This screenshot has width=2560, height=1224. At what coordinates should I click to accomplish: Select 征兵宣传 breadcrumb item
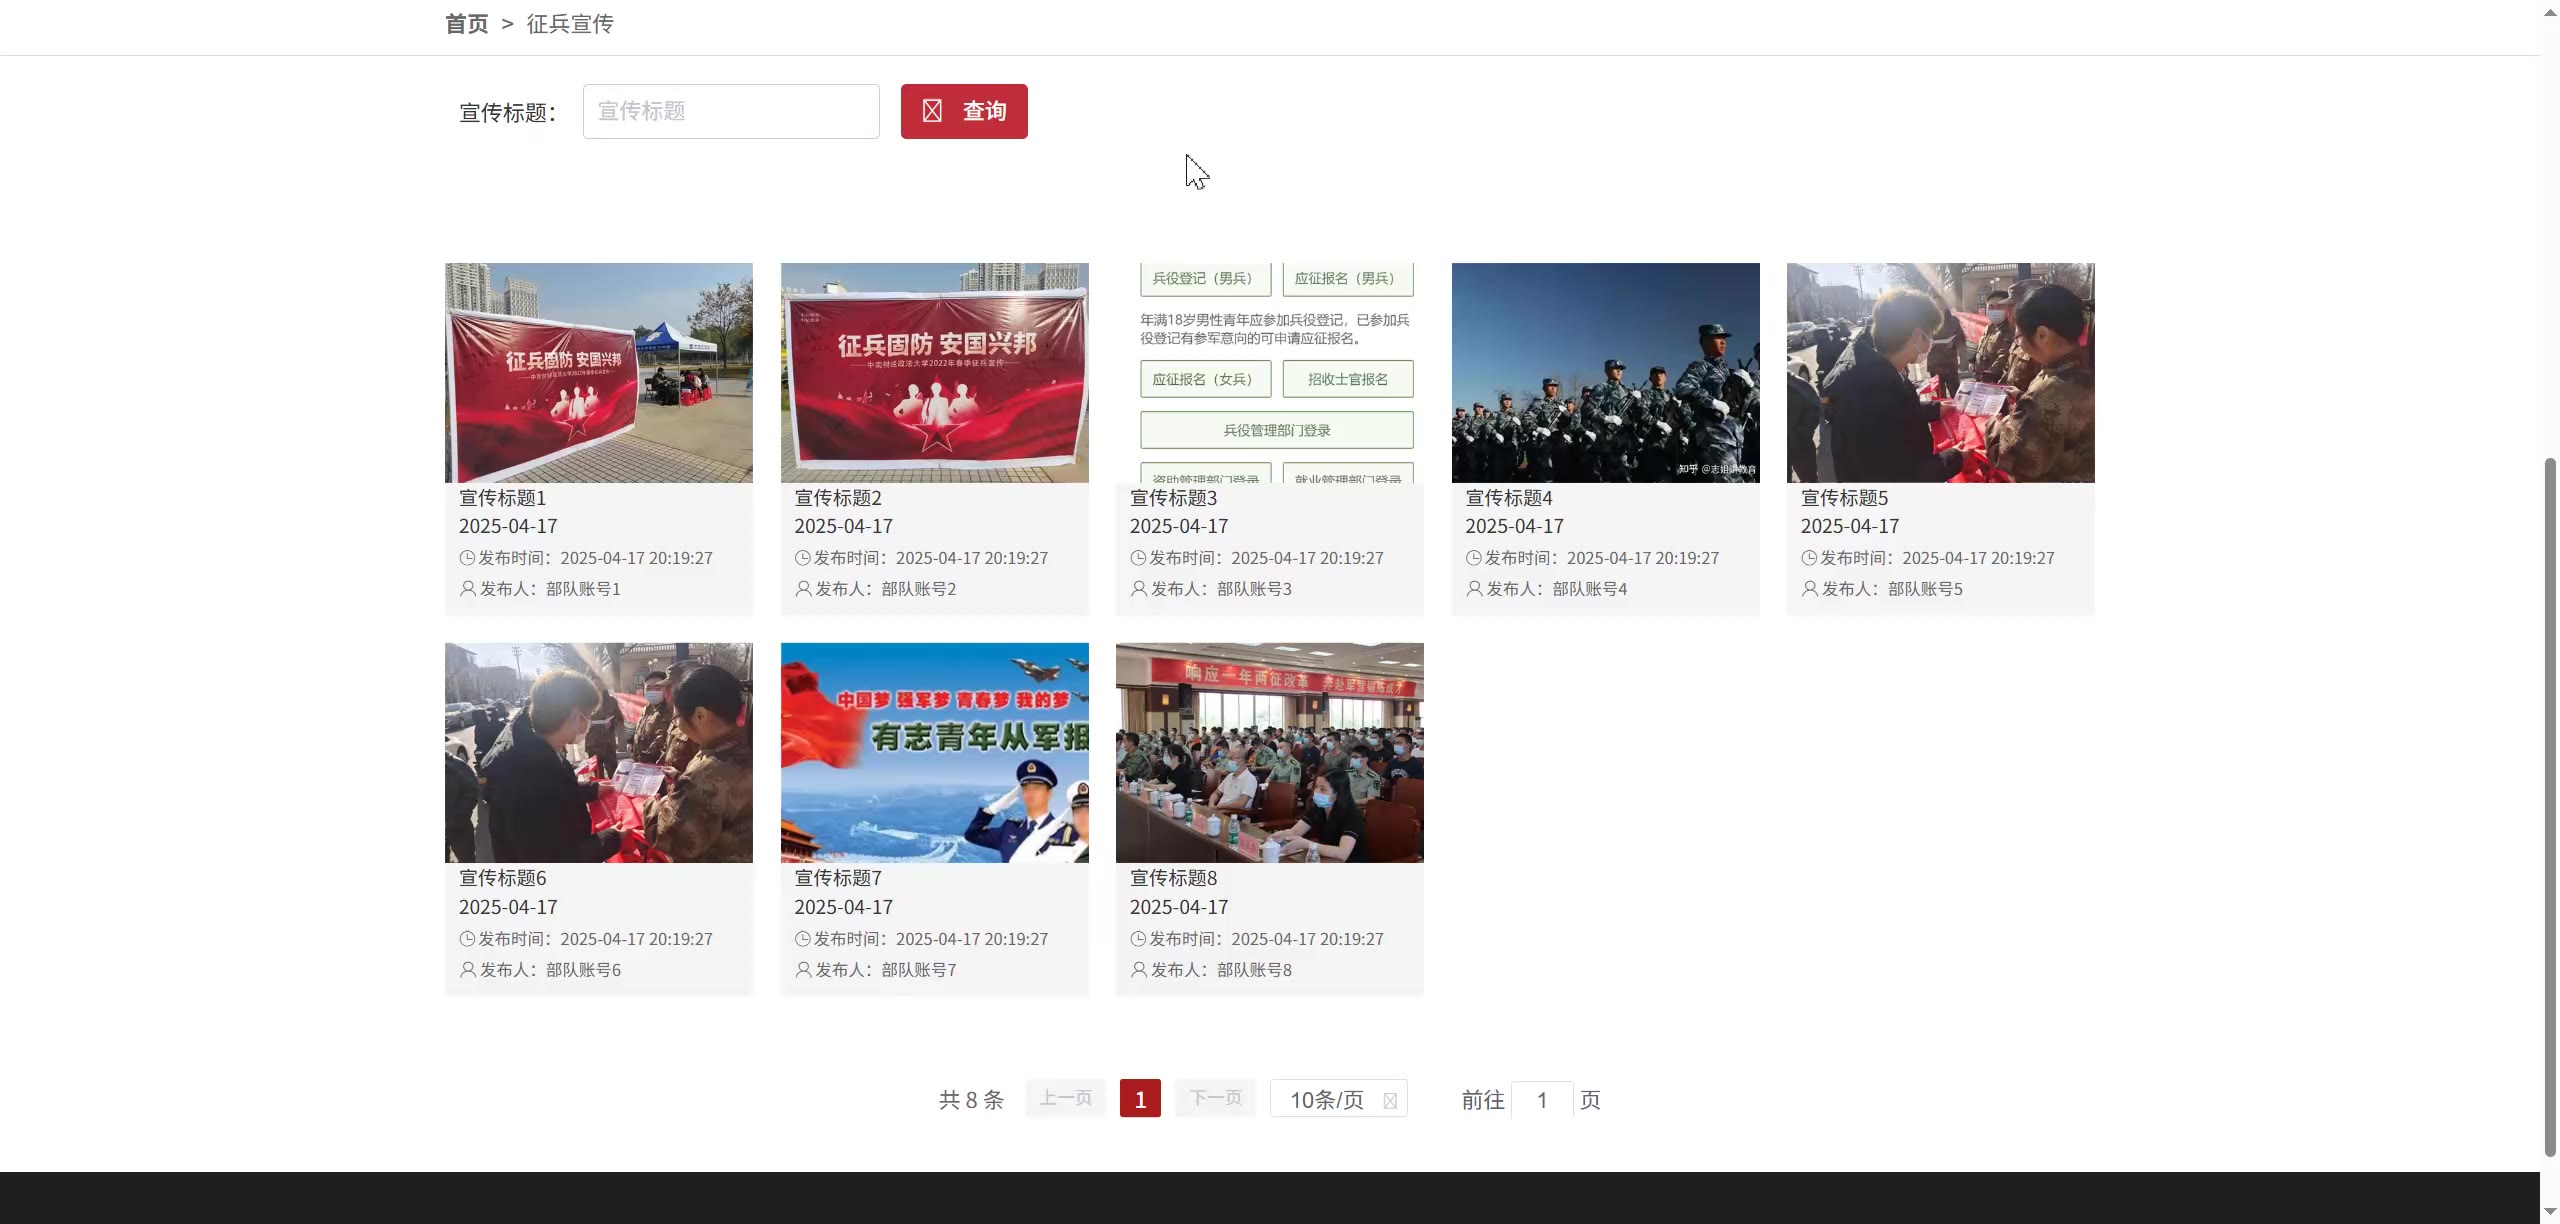[570, 24]
